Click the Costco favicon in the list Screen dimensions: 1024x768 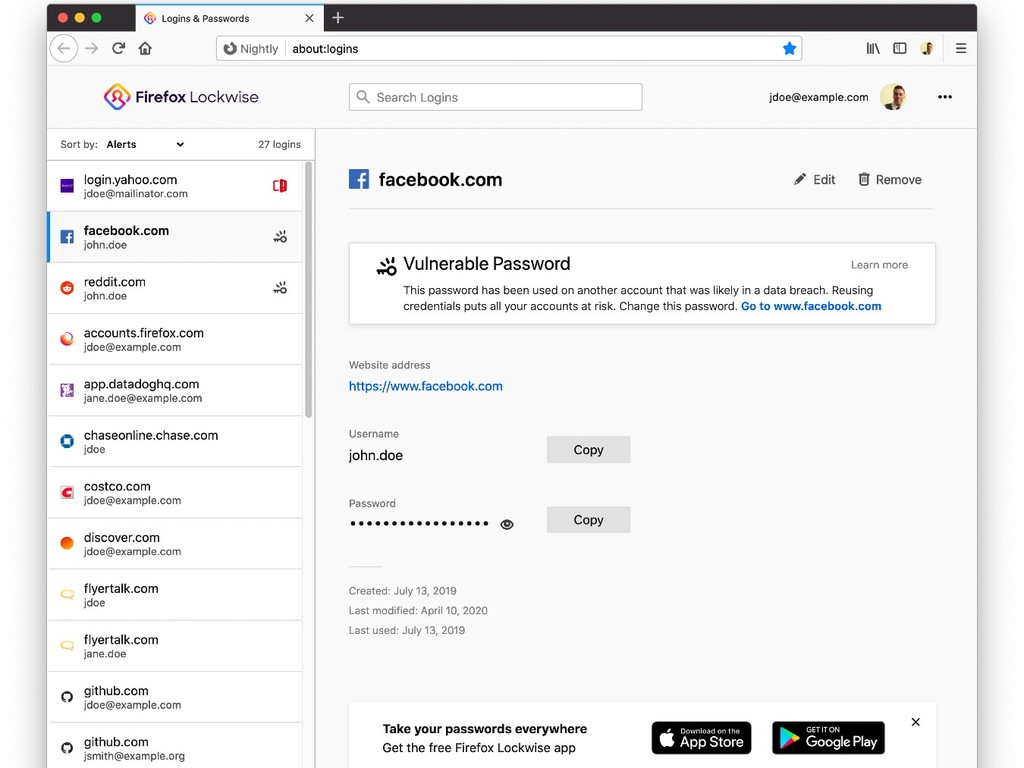(67, 492)
